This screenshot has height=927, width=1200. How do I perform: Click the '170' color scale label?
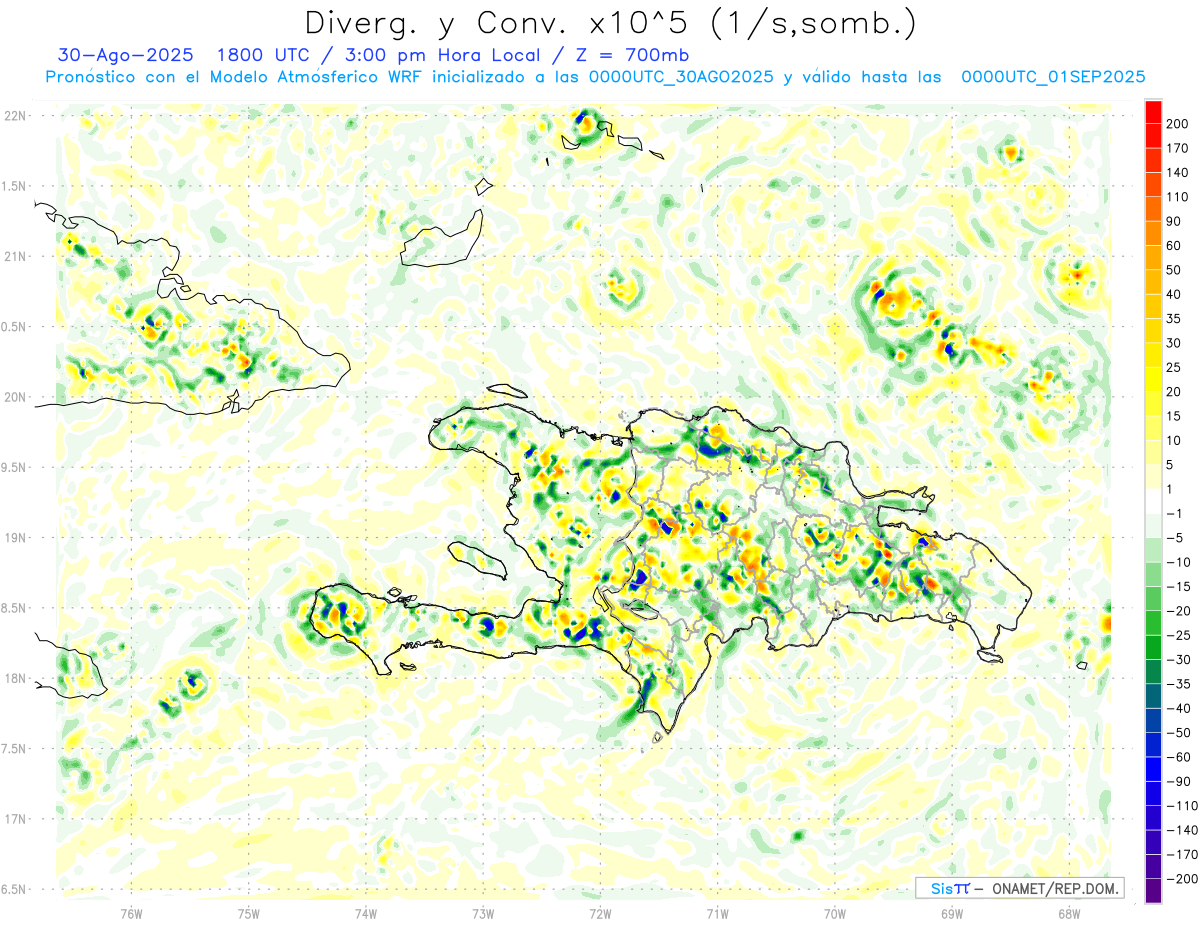click(1178, 148)
